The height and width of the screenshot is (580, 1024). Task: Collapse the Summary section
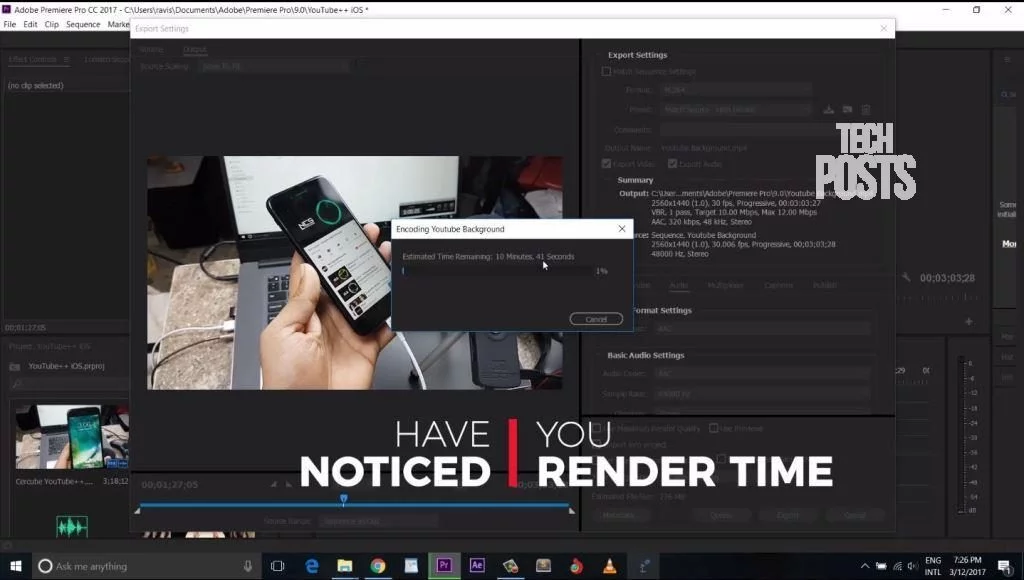point(635,180)
